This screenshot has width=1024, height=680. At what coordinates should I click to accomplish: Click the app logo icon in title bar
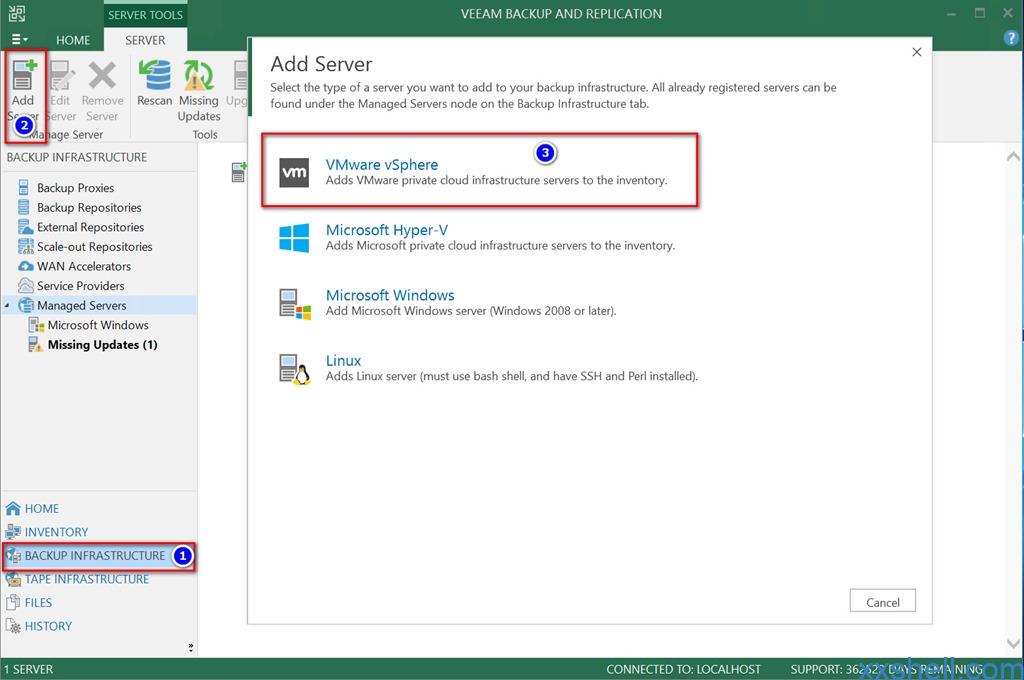coord(16,14)
